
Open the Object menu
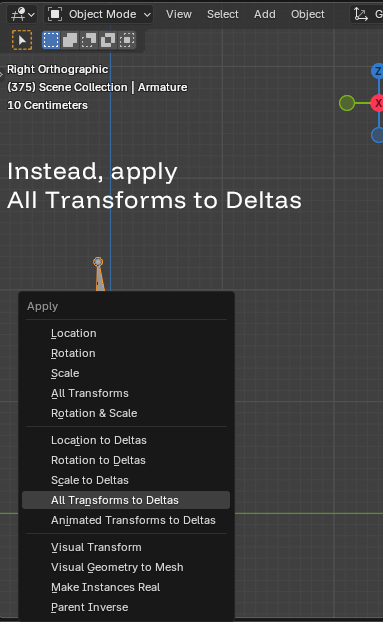pyautogui.click(x=308, y=14)
